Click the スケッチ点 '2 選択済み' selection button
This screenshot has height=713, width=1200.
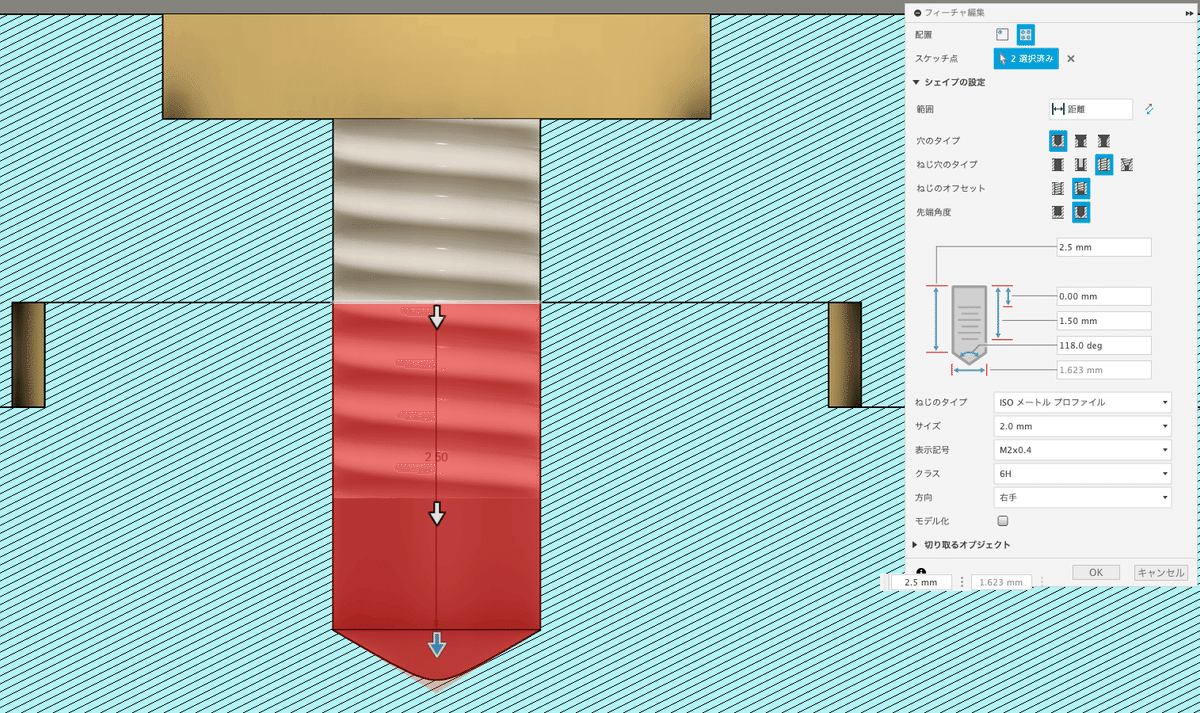point(1026,59)
